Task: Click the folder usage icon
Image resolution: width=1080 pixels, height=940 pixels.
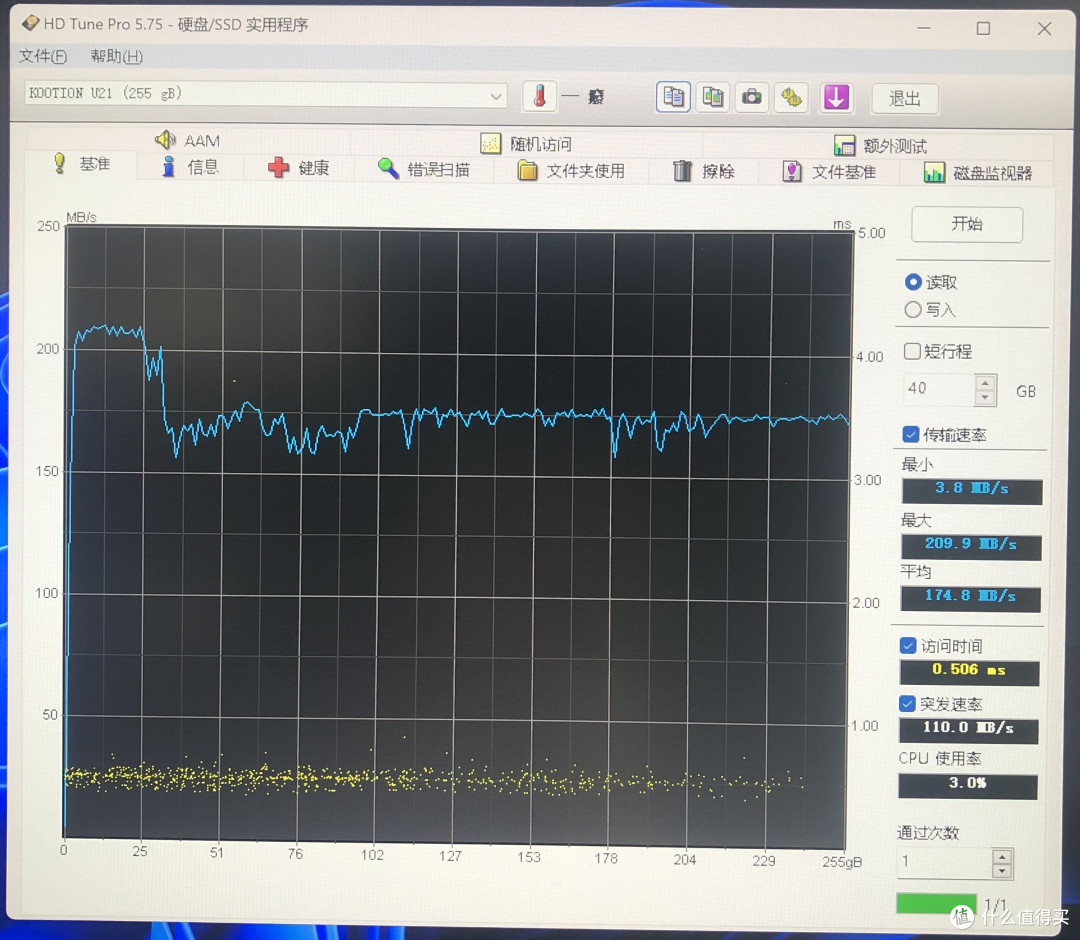Action: 527,170
